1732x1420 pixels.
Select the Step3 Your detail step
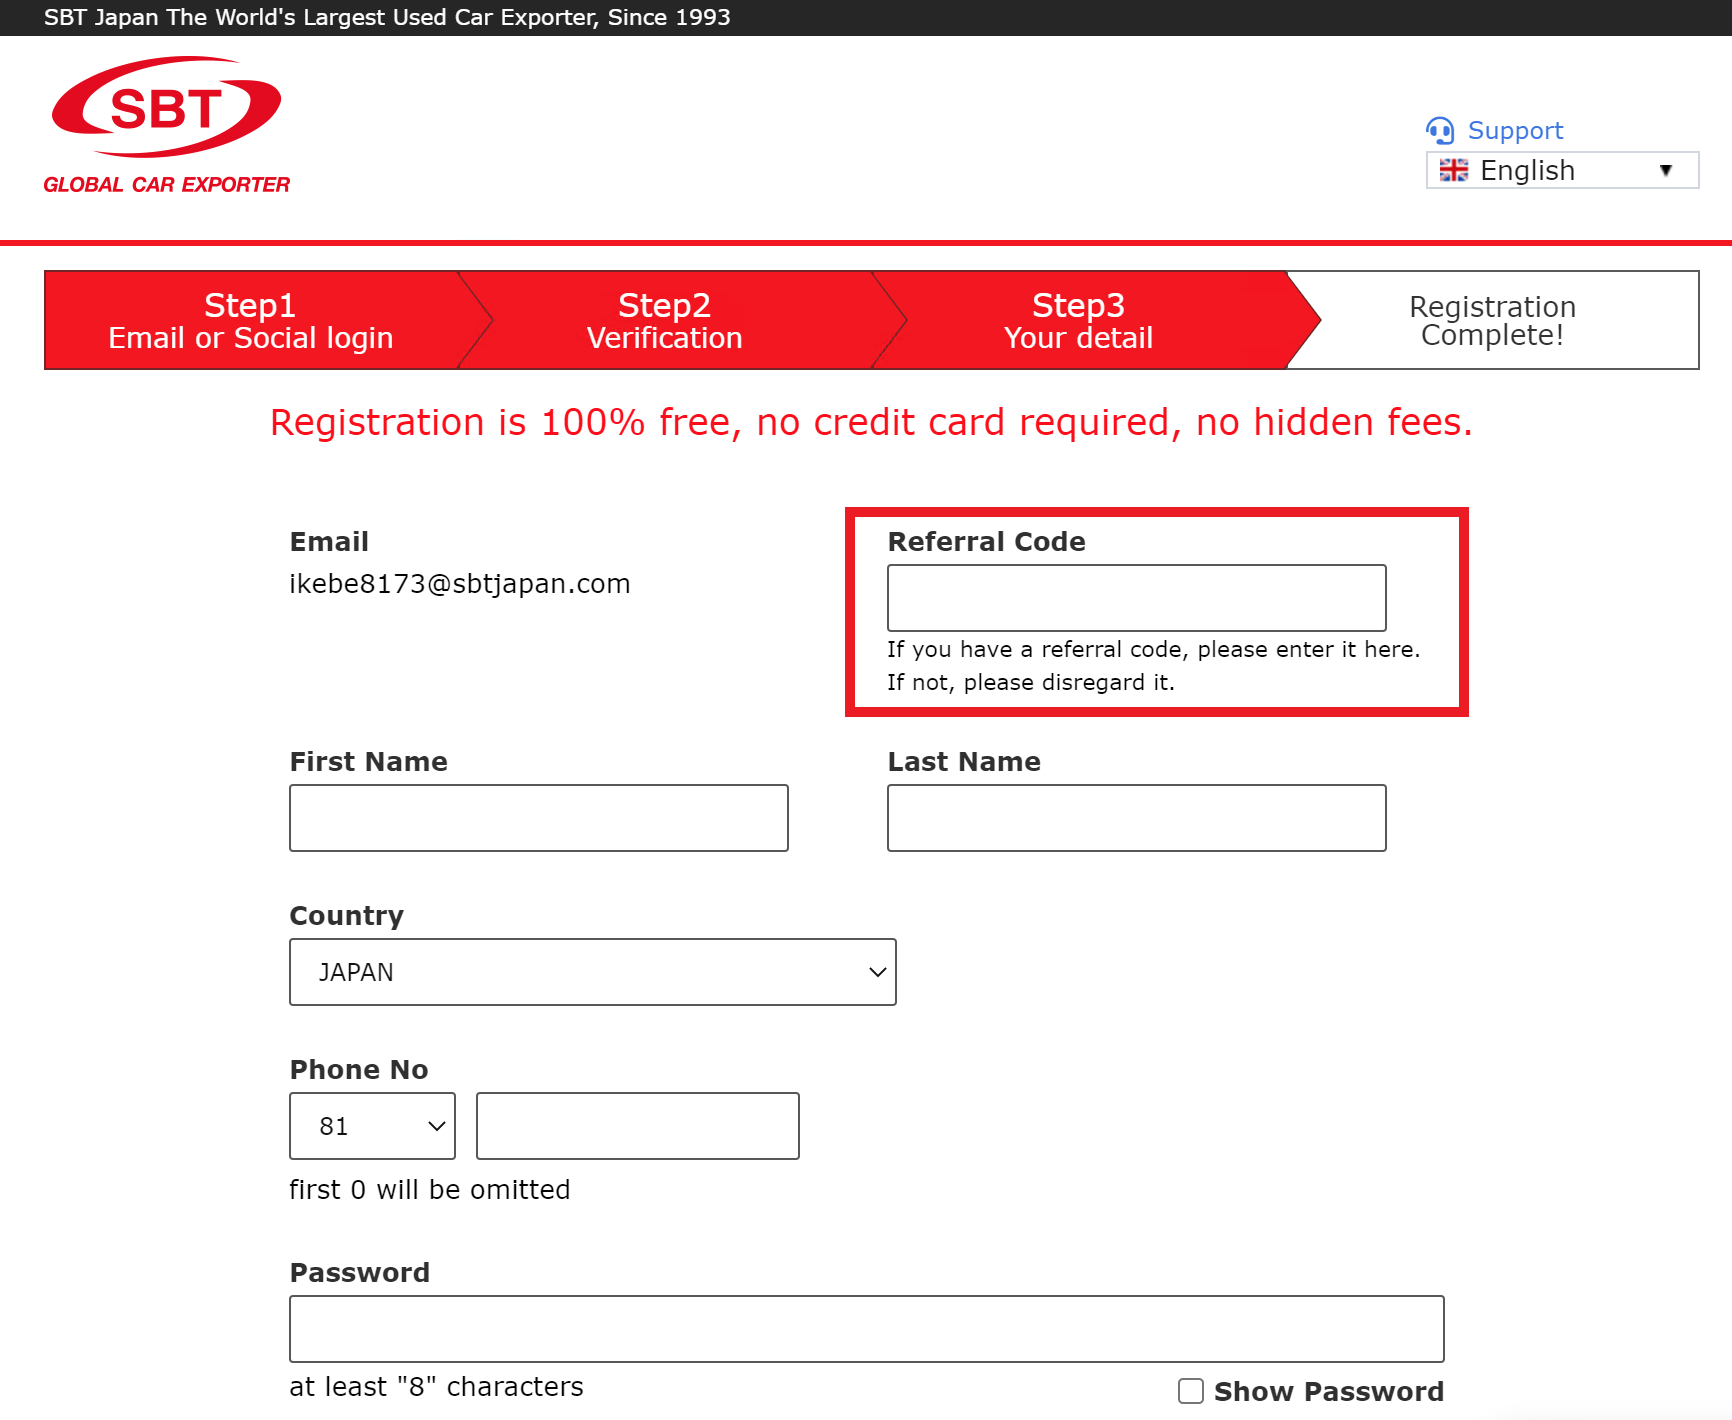(x=1079, y=320)
